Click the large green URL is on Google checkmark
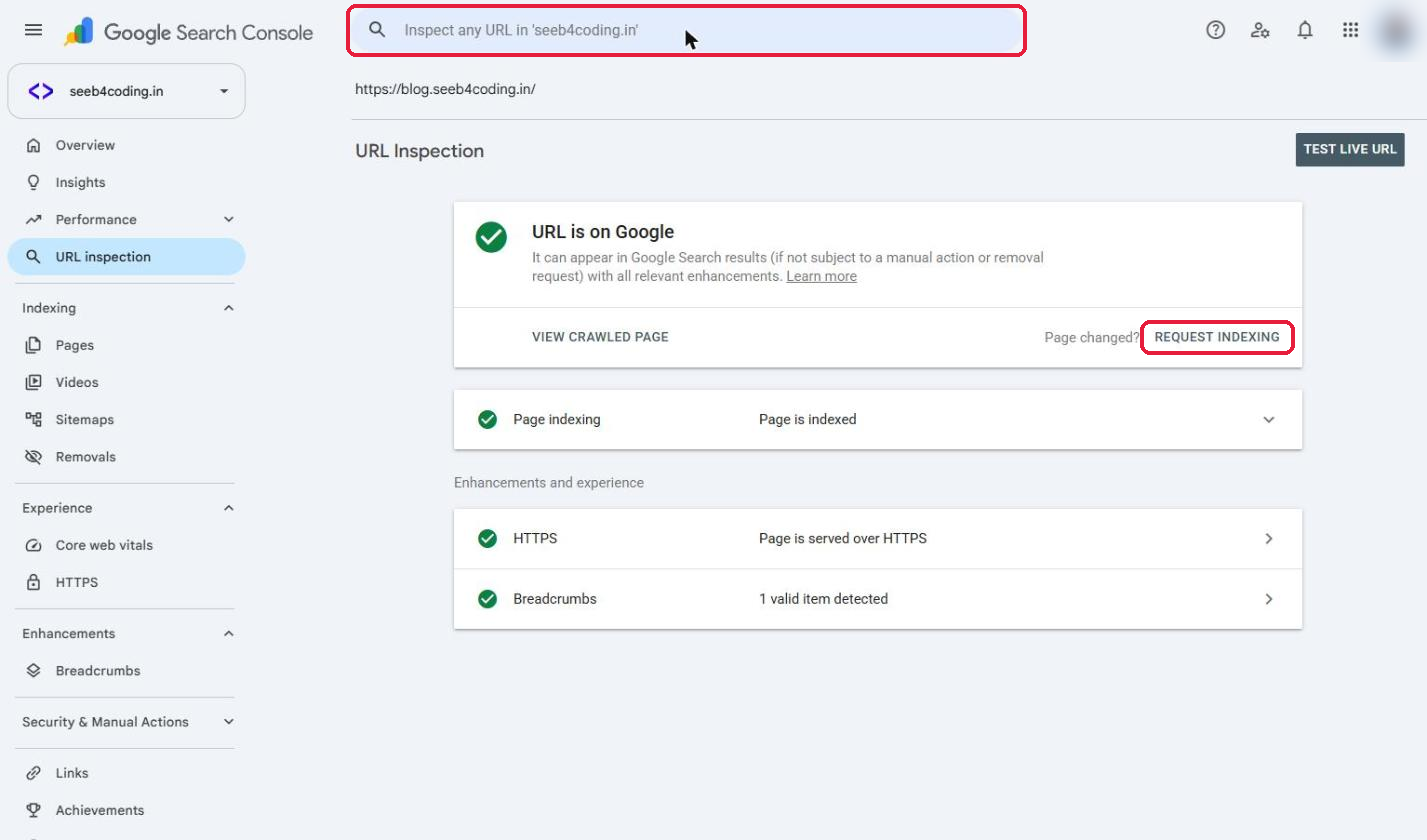The height and width of the screenshot is (840, 1427). pyautogui.click(x=491, y=237)
